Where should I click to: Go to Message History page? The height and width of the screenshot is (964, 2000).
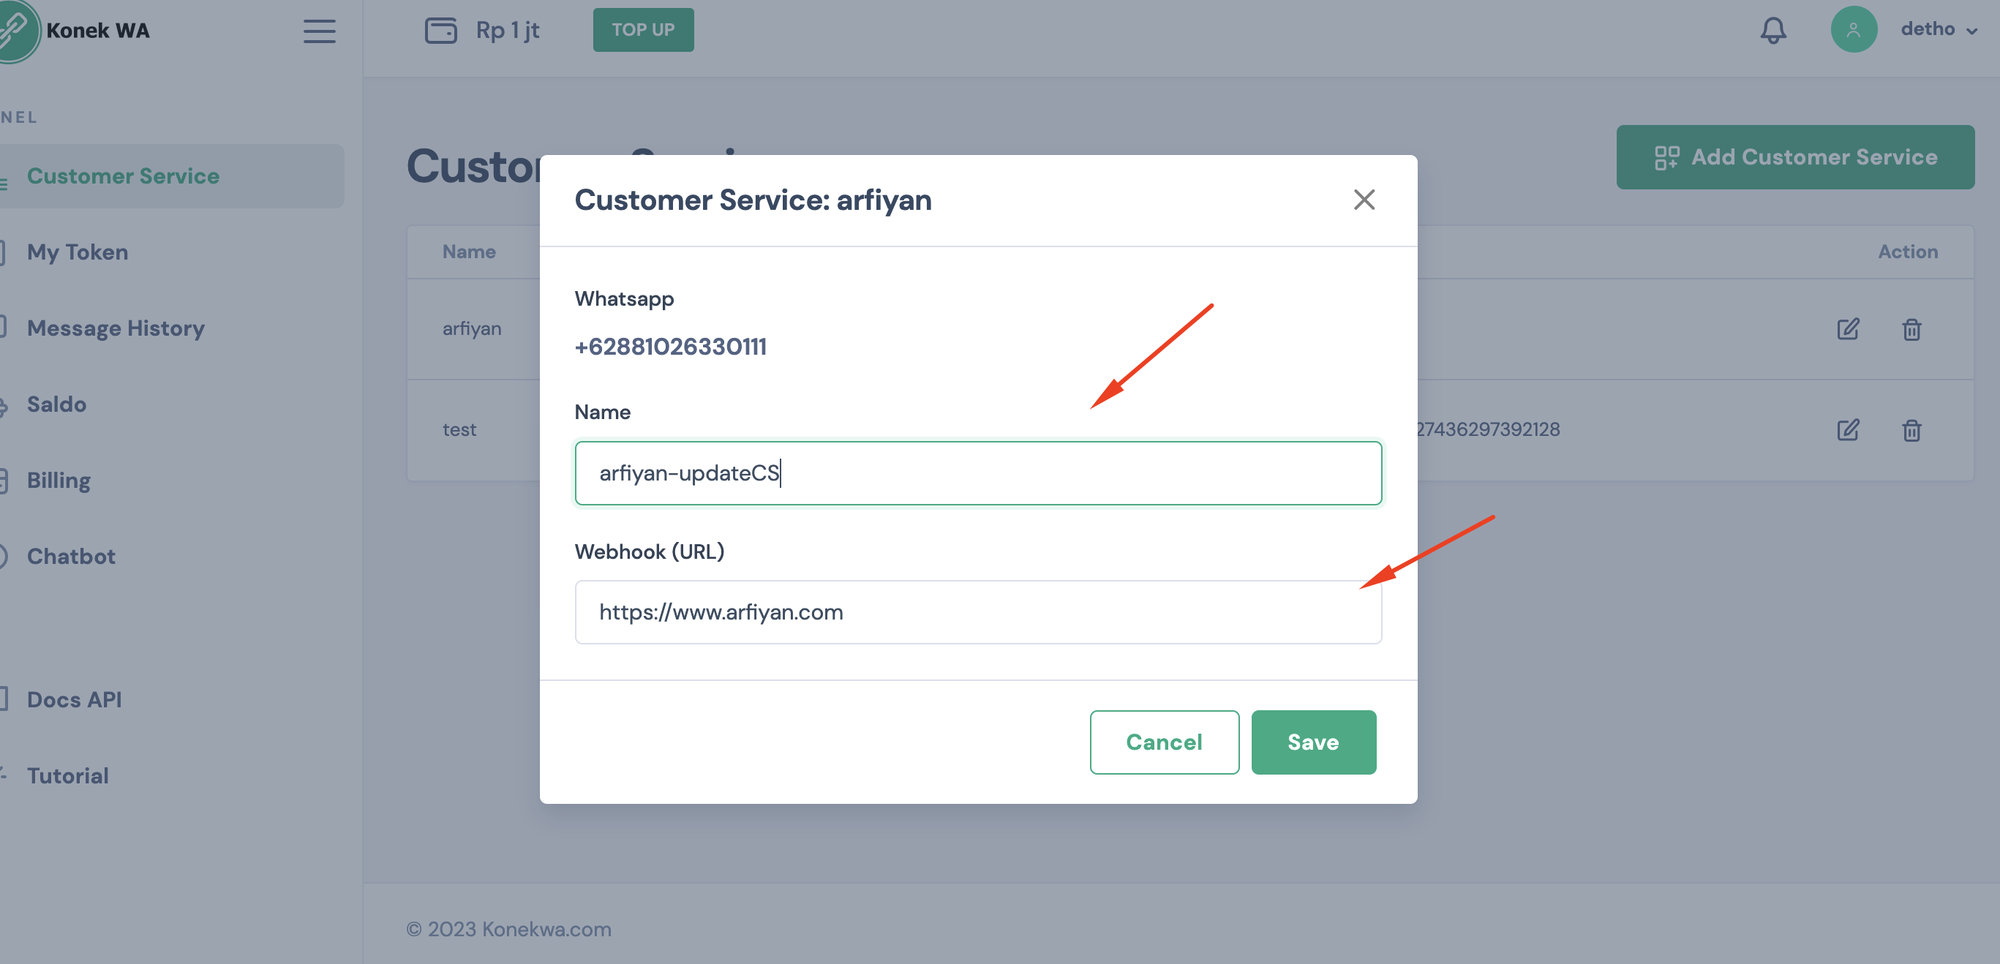115,328
